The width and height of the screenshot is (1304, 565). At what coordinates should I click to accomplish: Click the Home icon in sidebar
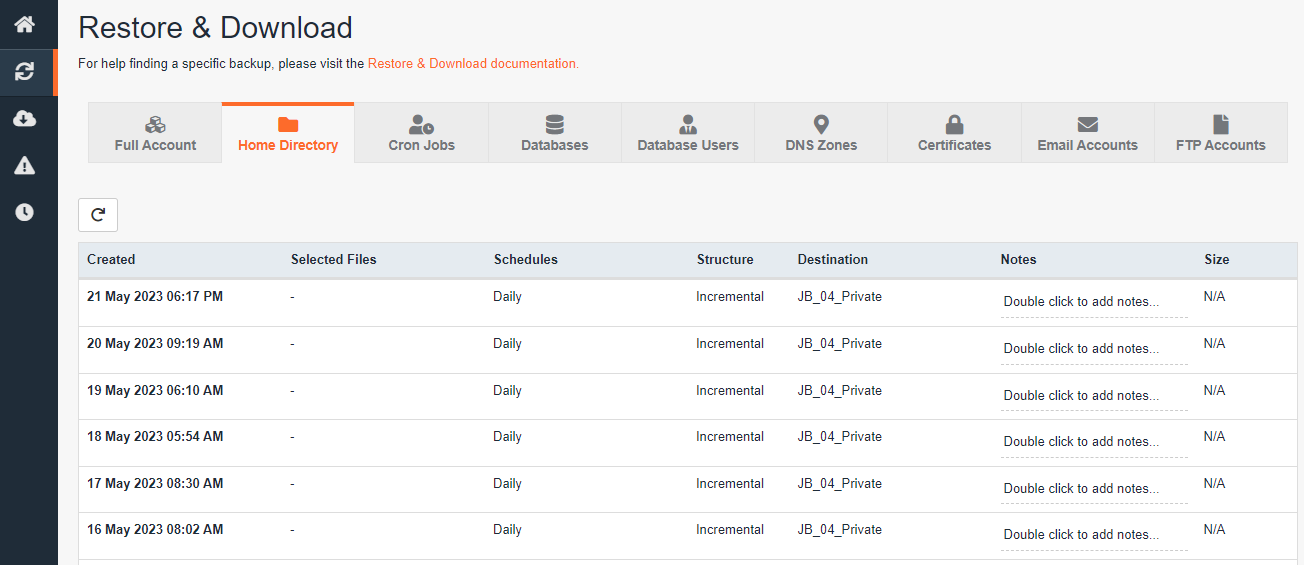(x=25, y=25)
